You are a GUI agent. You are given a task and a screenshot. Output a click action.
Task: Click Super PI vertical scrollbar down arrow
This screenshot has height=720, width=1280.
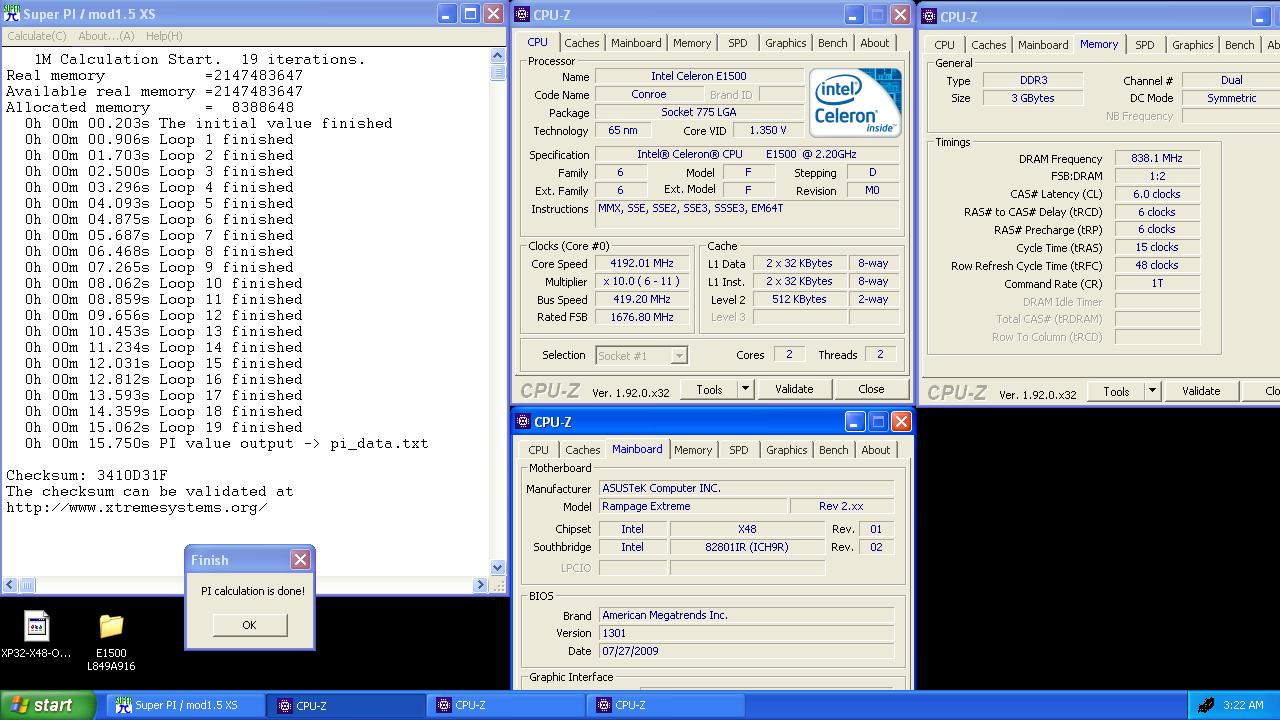pos(498,567)
